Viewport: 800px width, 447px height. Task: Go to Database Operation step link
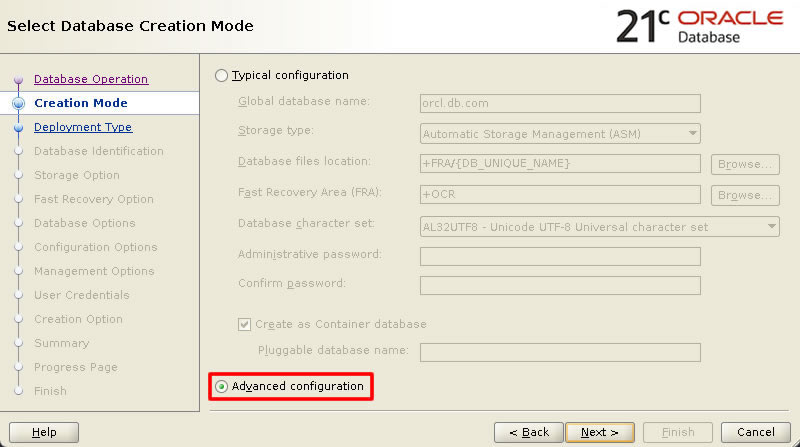pos(91,79)
